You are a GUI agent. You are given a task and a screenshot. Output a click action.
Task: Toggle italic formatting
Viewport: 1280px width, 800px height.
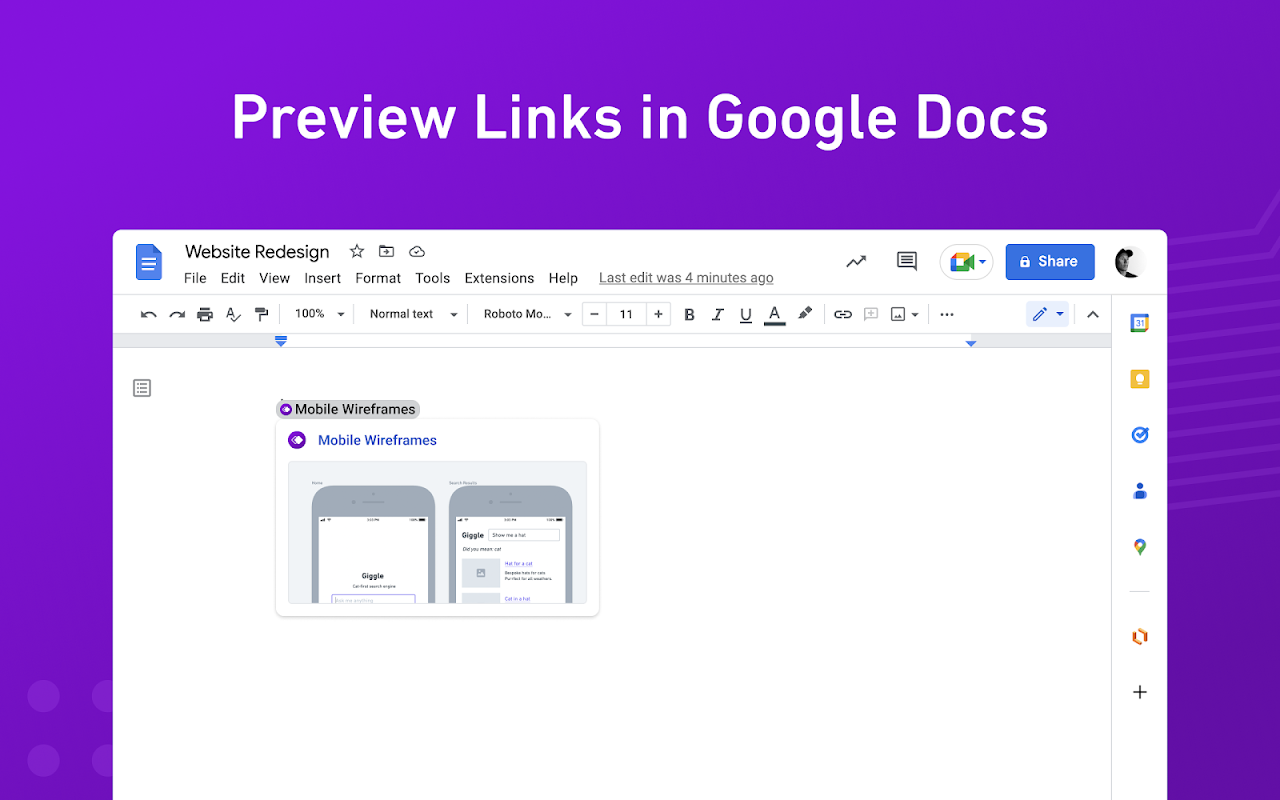[x=717, y=314]
